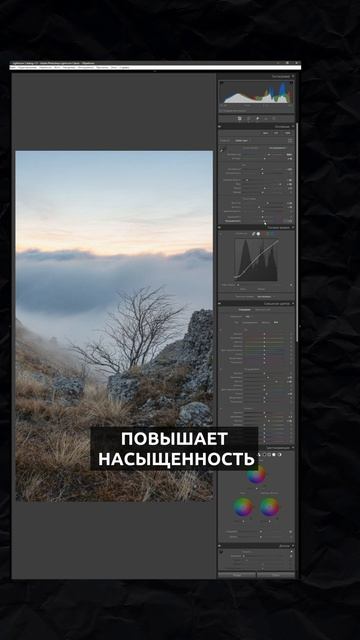The image size is (360, 640).
Task: Open the profile browser grid icon
Action: coord(290,140)
